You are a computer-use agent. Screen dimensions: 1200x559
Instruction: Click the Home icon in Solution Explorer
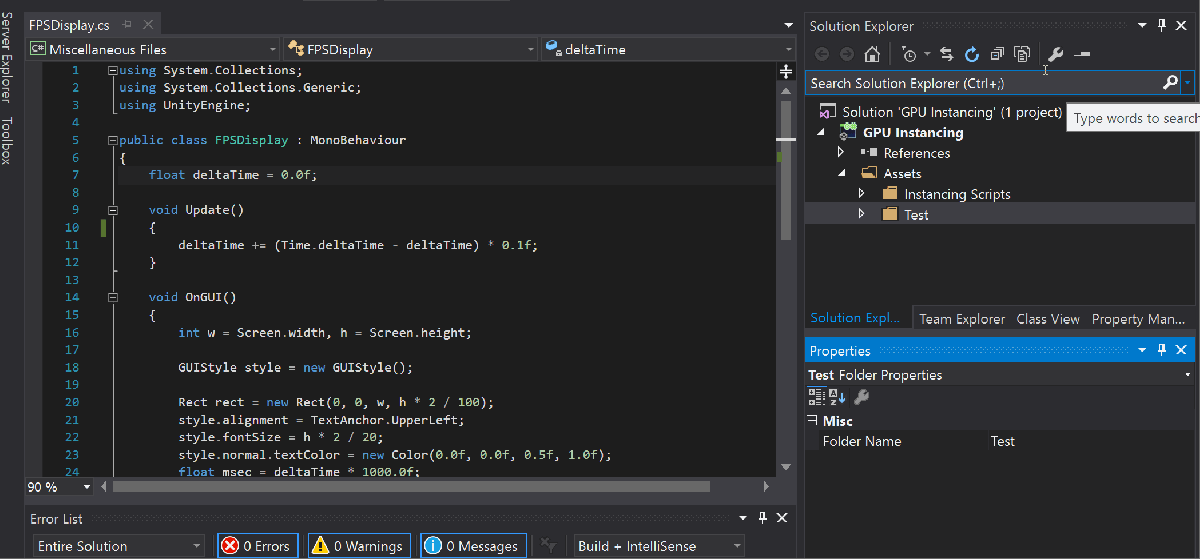click(x=872, y=54)
